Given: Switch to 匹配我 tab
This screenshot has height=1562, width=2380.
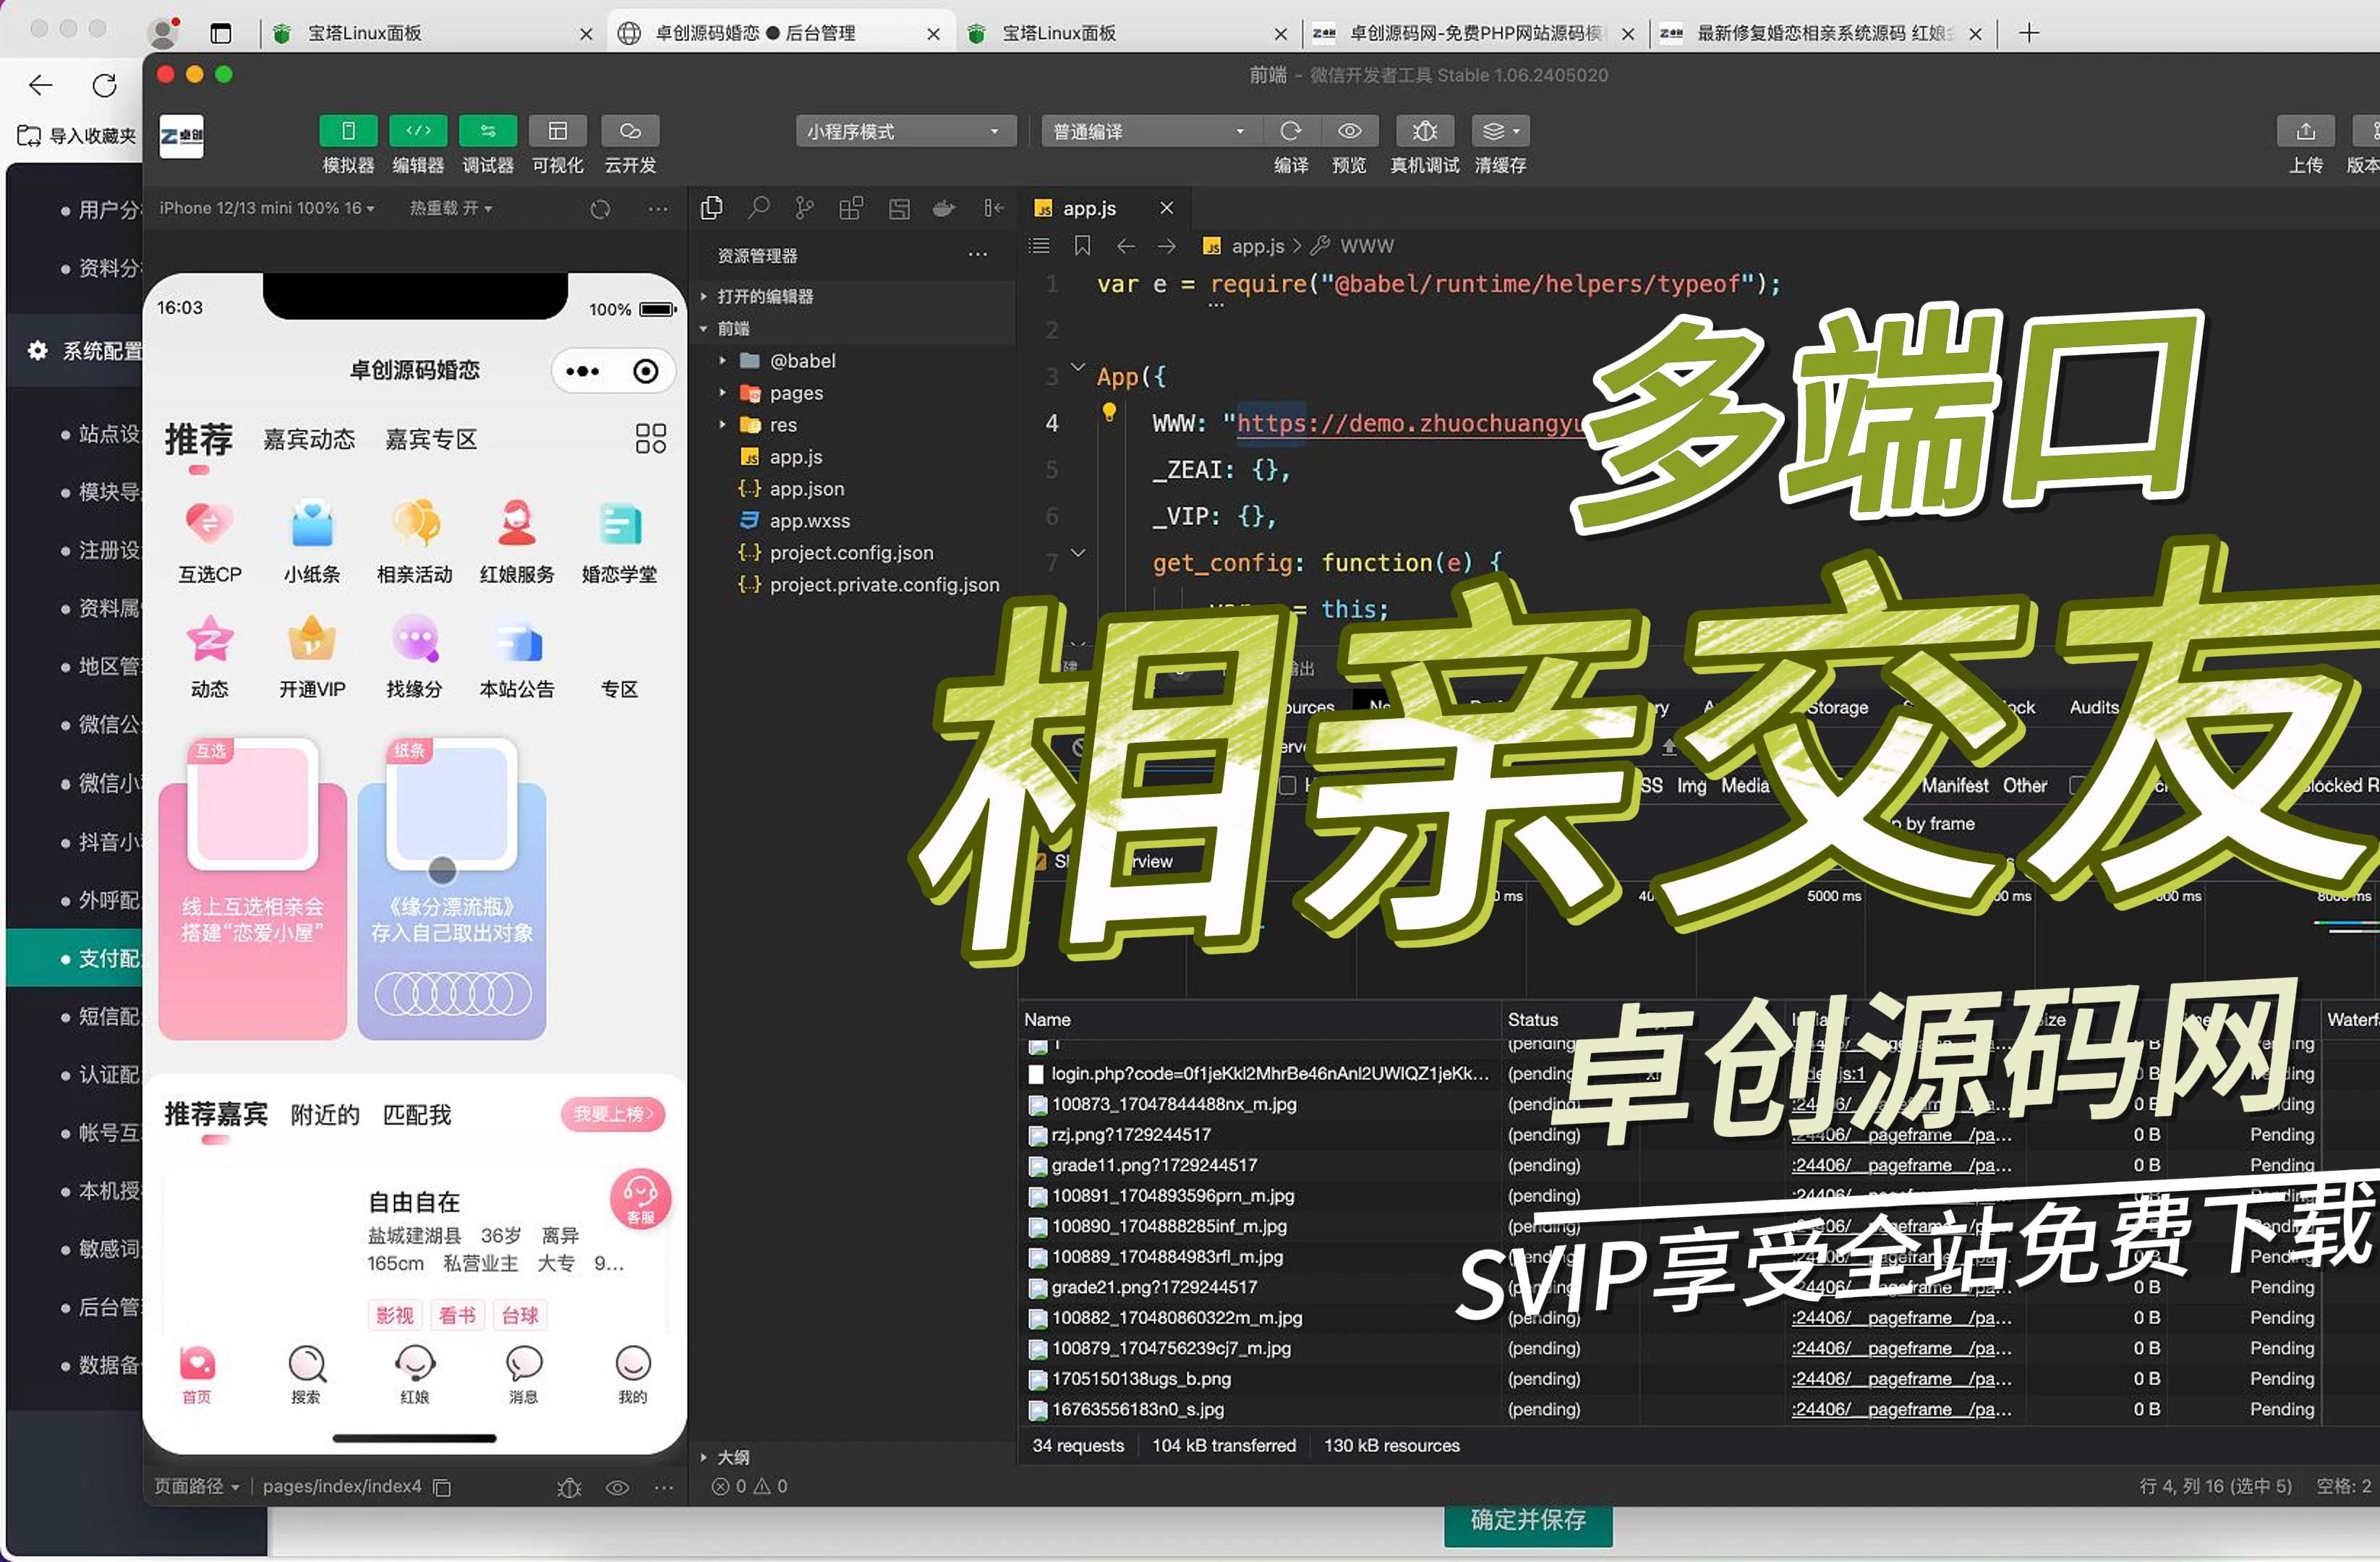Looking at the screenshot, I should coord(417,1115).
